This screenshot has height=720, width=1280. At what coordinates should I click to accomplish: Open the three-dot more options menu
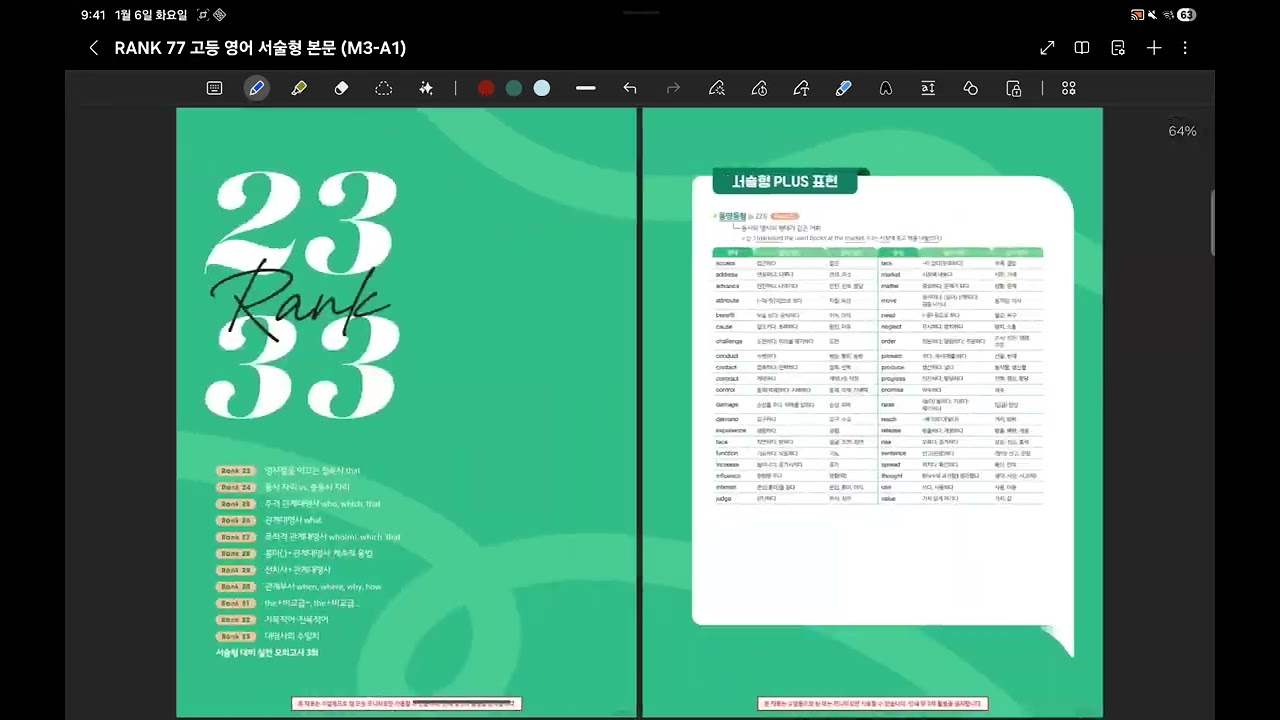[x=1185, y=48]
